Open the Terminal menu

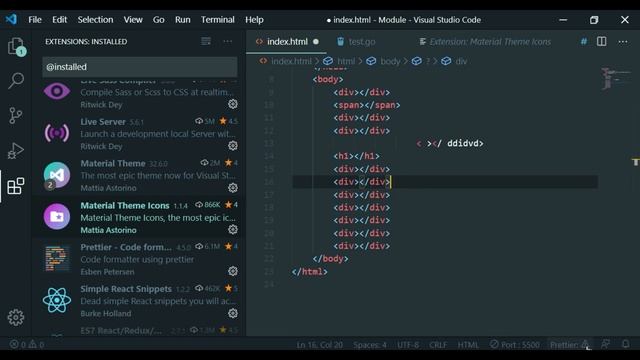tap(218, 20)
